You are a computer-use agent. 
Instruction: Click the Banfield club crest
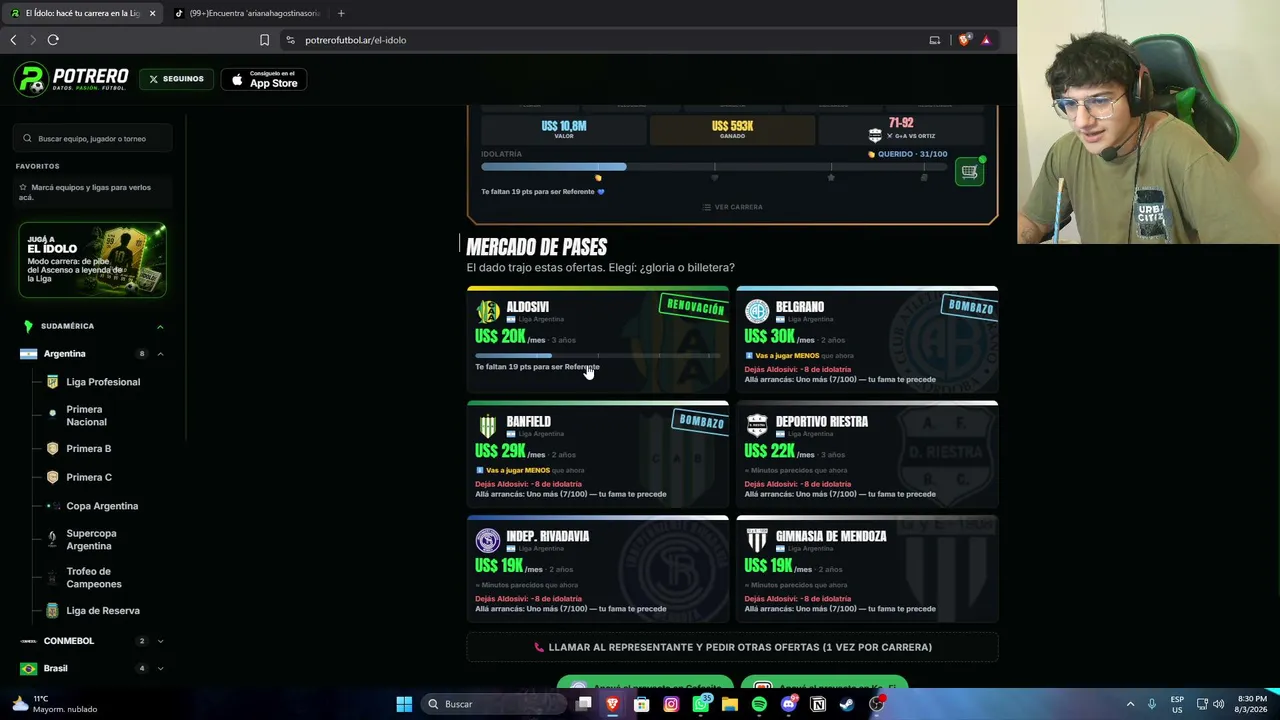coord(487,426)
